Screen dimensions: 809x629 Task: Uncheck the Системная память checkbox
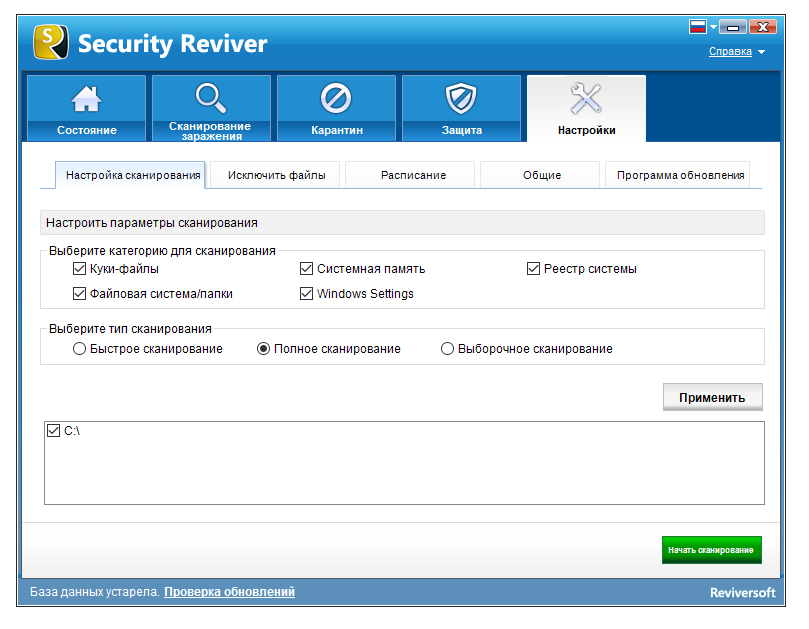(306, 269)
